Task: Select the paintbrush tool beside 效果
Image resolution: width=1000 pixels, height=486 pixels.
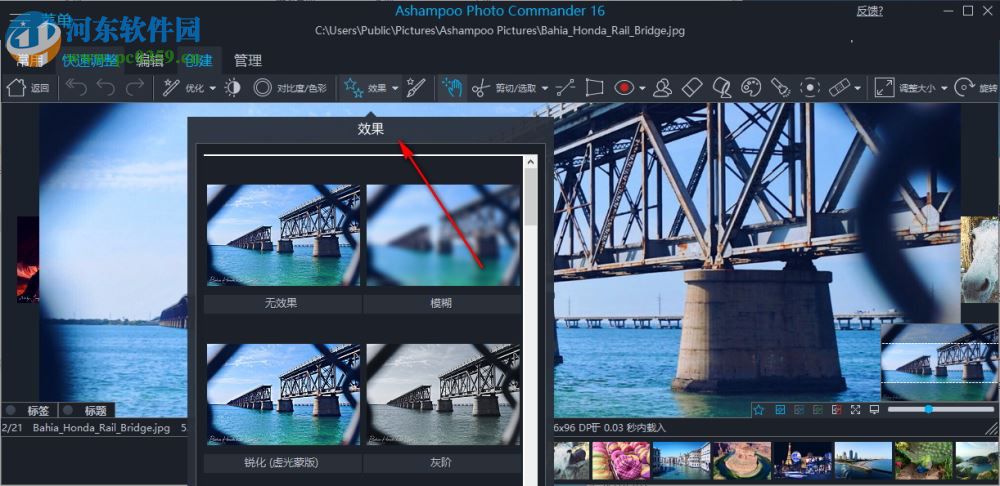Action: [416, 88]
